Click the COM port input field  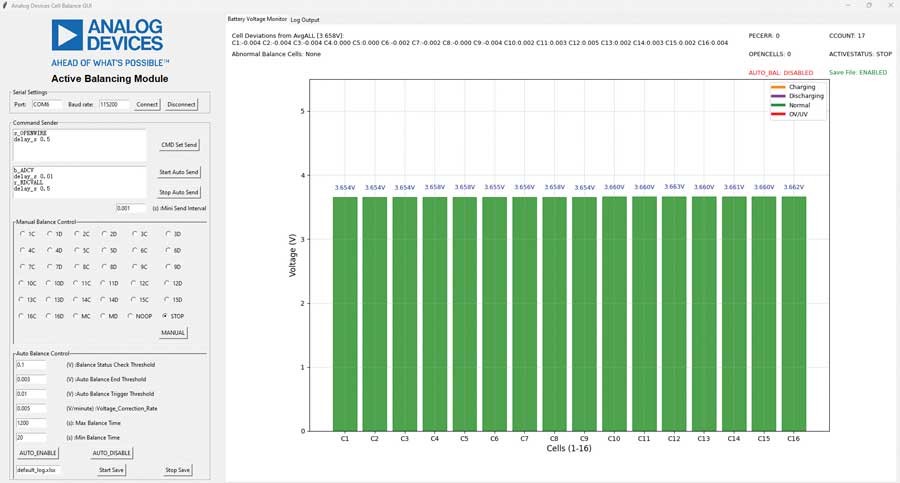(47, 104)
